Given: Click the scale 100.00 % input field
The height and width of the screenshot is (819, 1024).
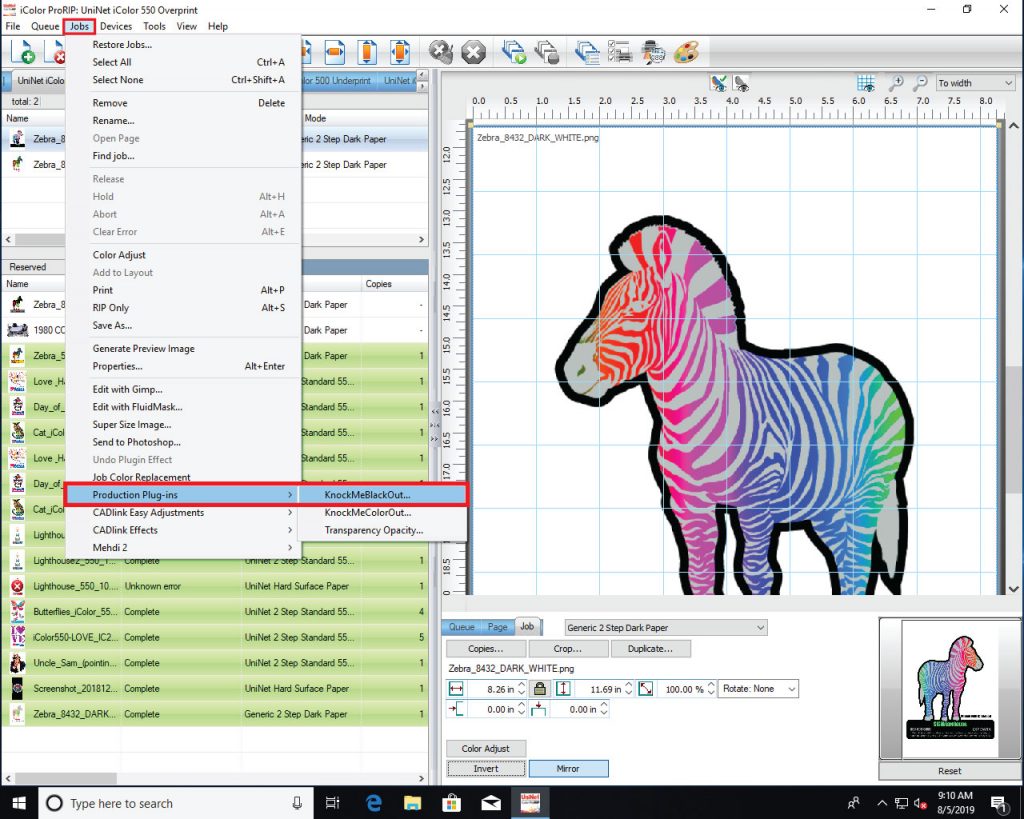Looking at the screenshot, I should coord(681,689).
